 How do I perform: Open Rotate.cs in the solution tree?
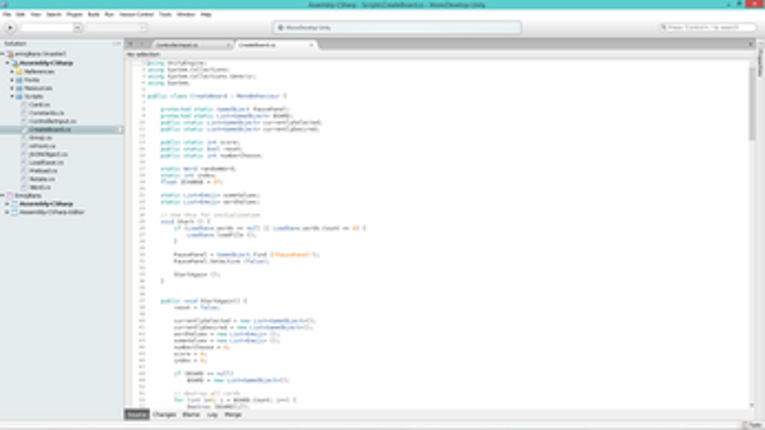point(41,179)
